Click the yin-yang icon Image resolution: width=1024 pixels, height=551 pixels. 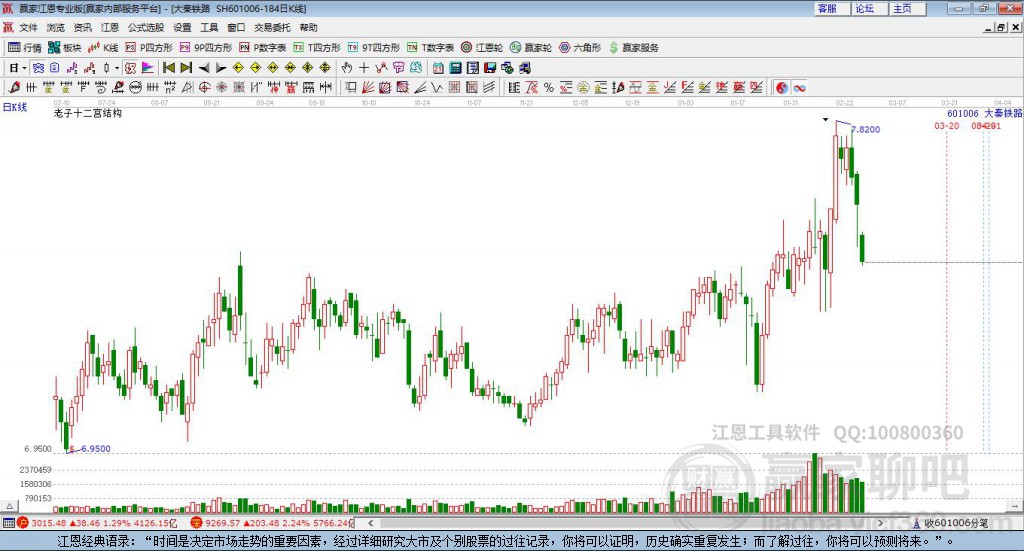[782, 87]
